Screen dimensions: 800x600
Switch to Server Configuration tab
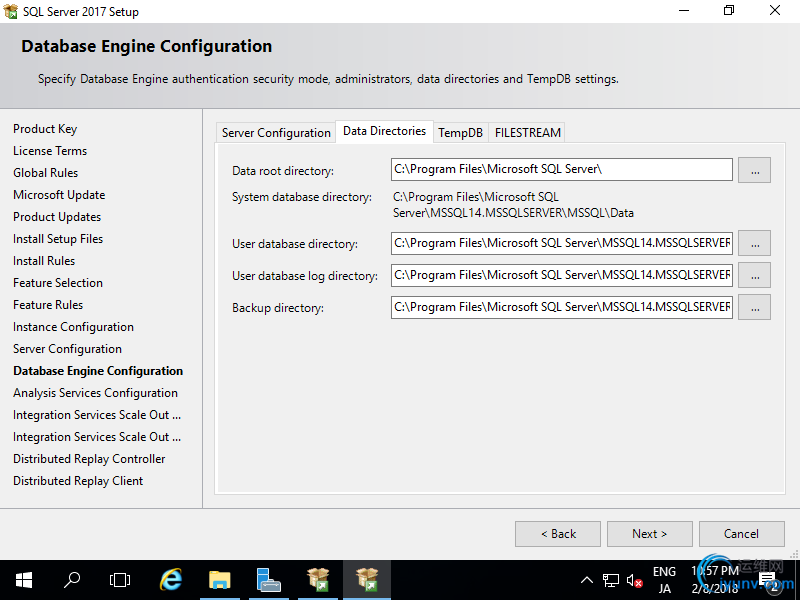[276, 133]
